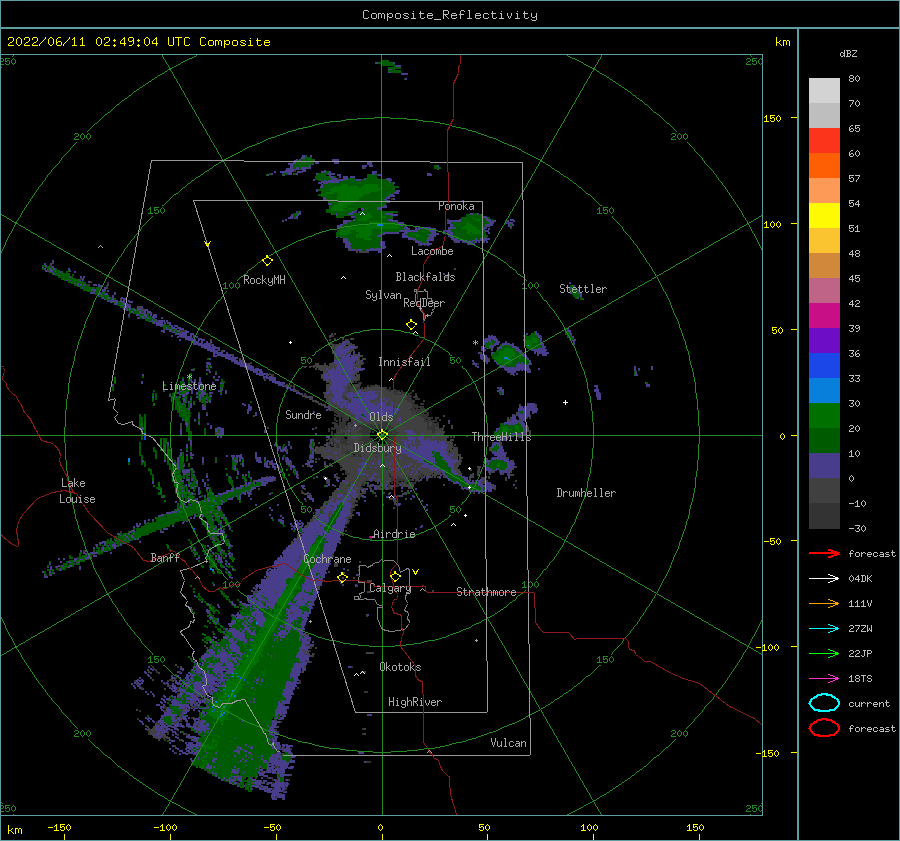Click the Strathmore label
Image resolution: width=900 pixels, height=841 pixels.
pos(486,592)
